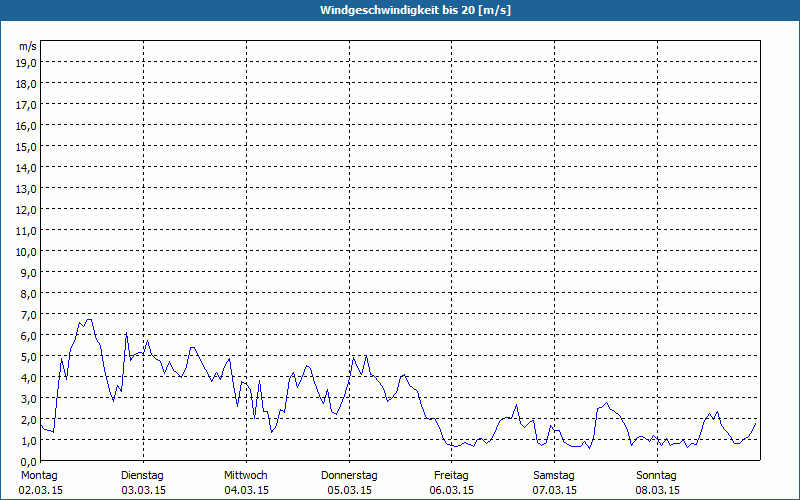Click the 'Sonntag' day label
The height and width of the screenshot is (500, 800).
[656, 476]
